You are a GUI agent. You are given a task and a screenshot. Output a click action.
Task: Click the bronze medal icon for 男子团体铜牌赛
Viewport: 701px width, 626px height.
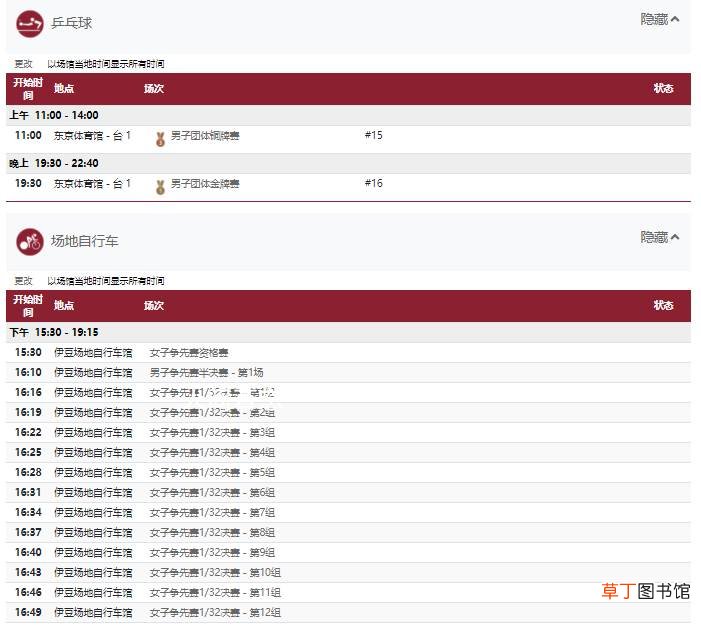coord(160,139)
